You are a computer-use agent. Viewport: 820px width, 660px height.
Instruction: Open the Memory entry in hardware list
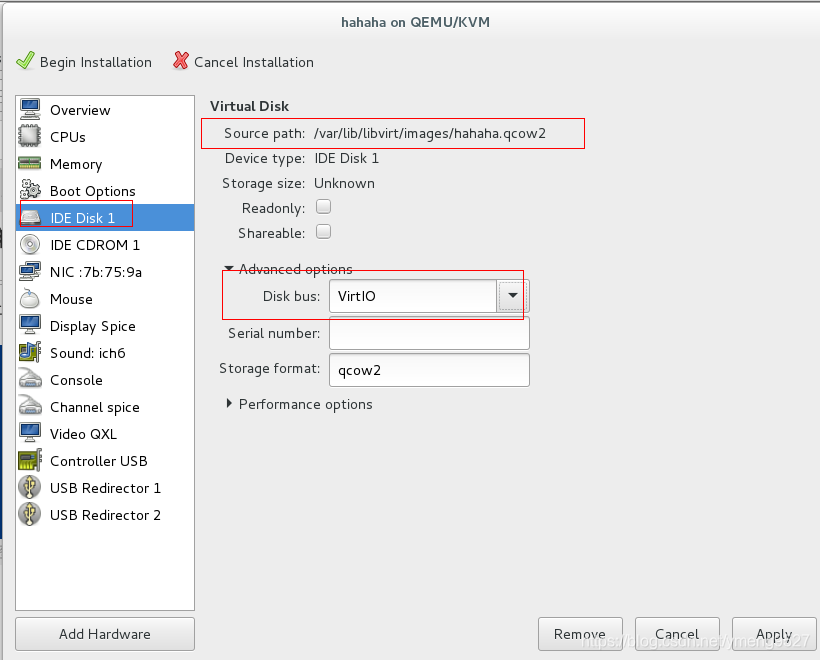pos(105,164)
